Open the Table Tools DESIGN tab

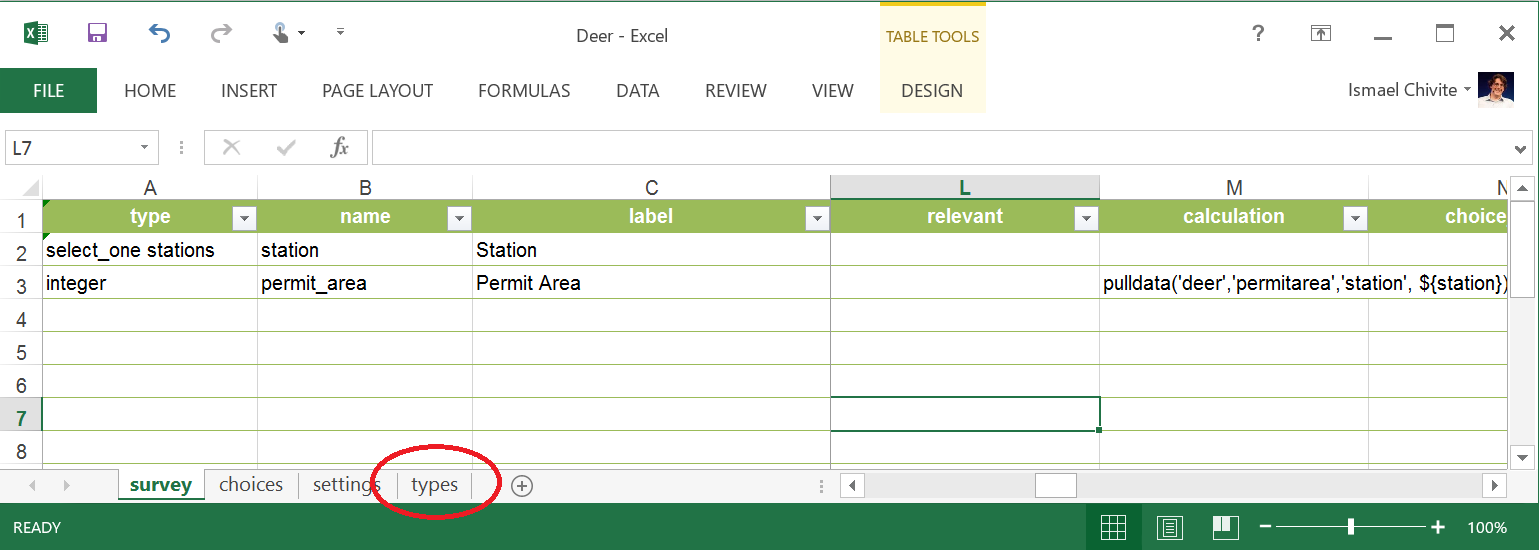pos(932,90)
